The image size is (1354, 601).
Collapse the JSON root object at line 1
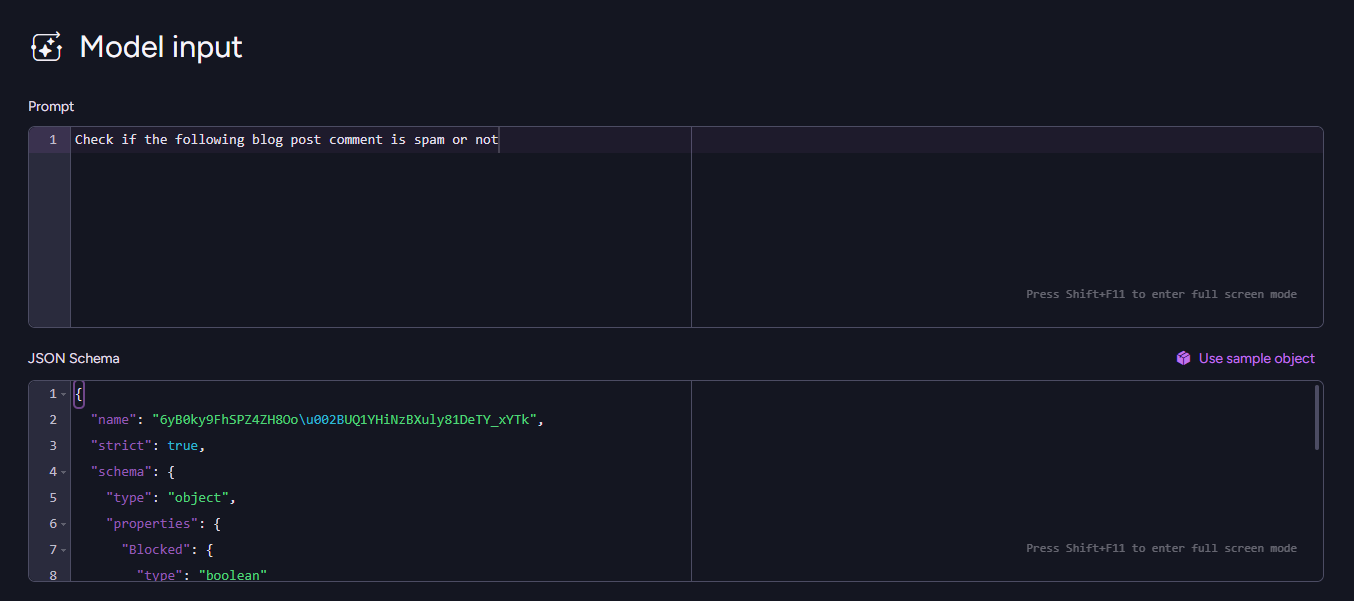tap(63, 394)
